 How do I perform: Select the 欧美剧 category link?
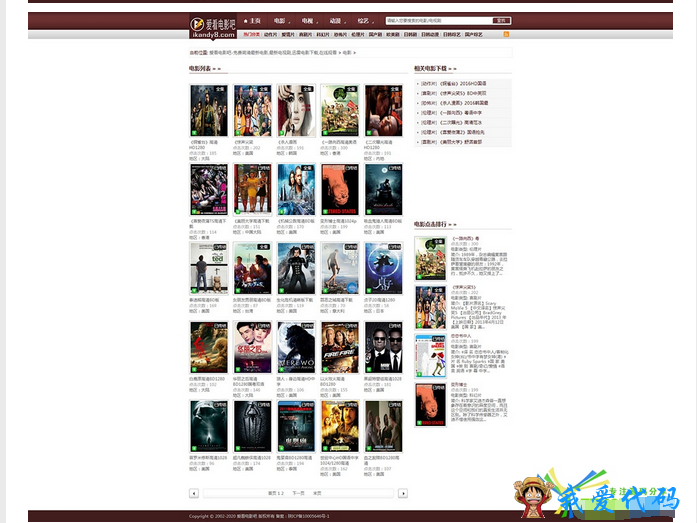(x=393, y=35)
